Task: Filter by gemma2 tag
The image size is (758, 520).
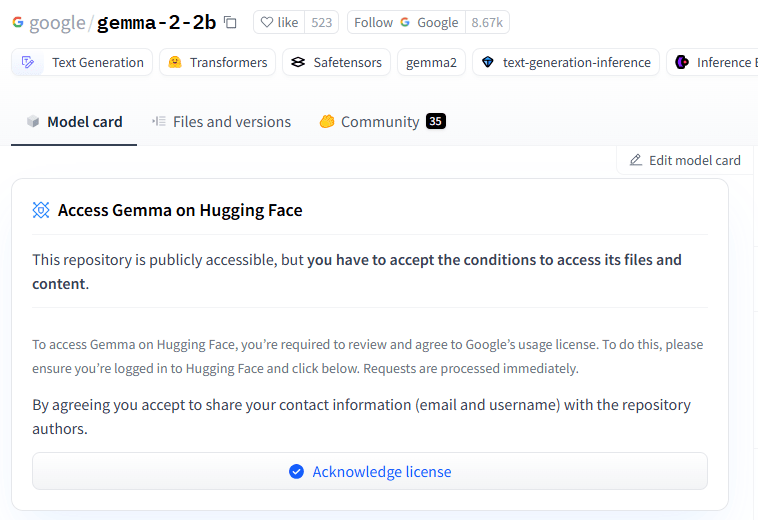Action: (x=431, y=62)
